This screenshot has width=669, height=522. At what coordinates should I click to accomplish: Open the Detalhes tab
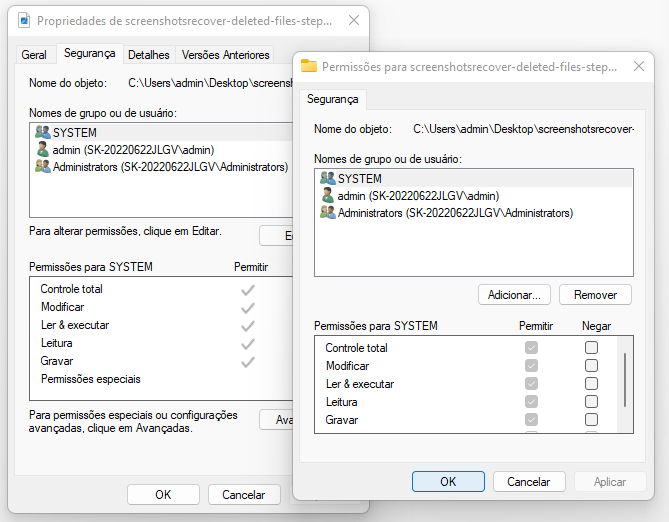[148, 55]
